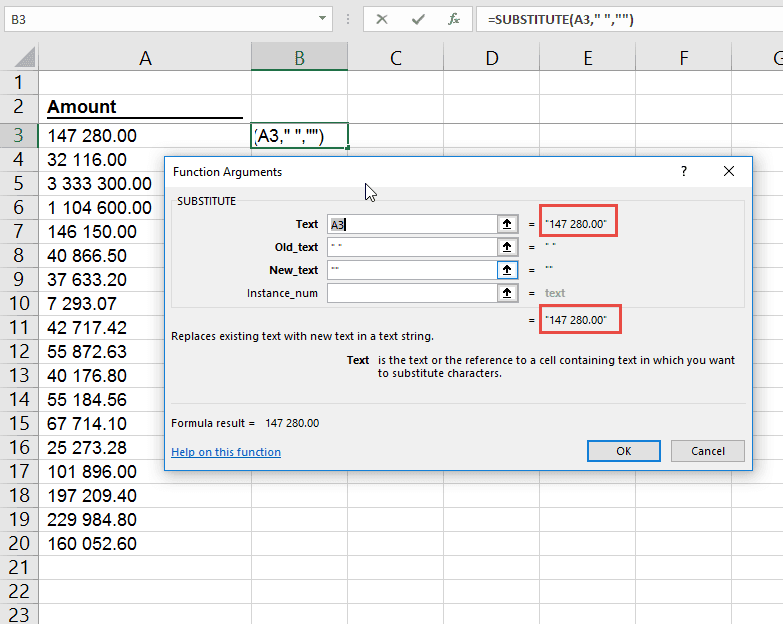Click the New_text argument field
Screen dimensions: 783x624
click(412, 270)
